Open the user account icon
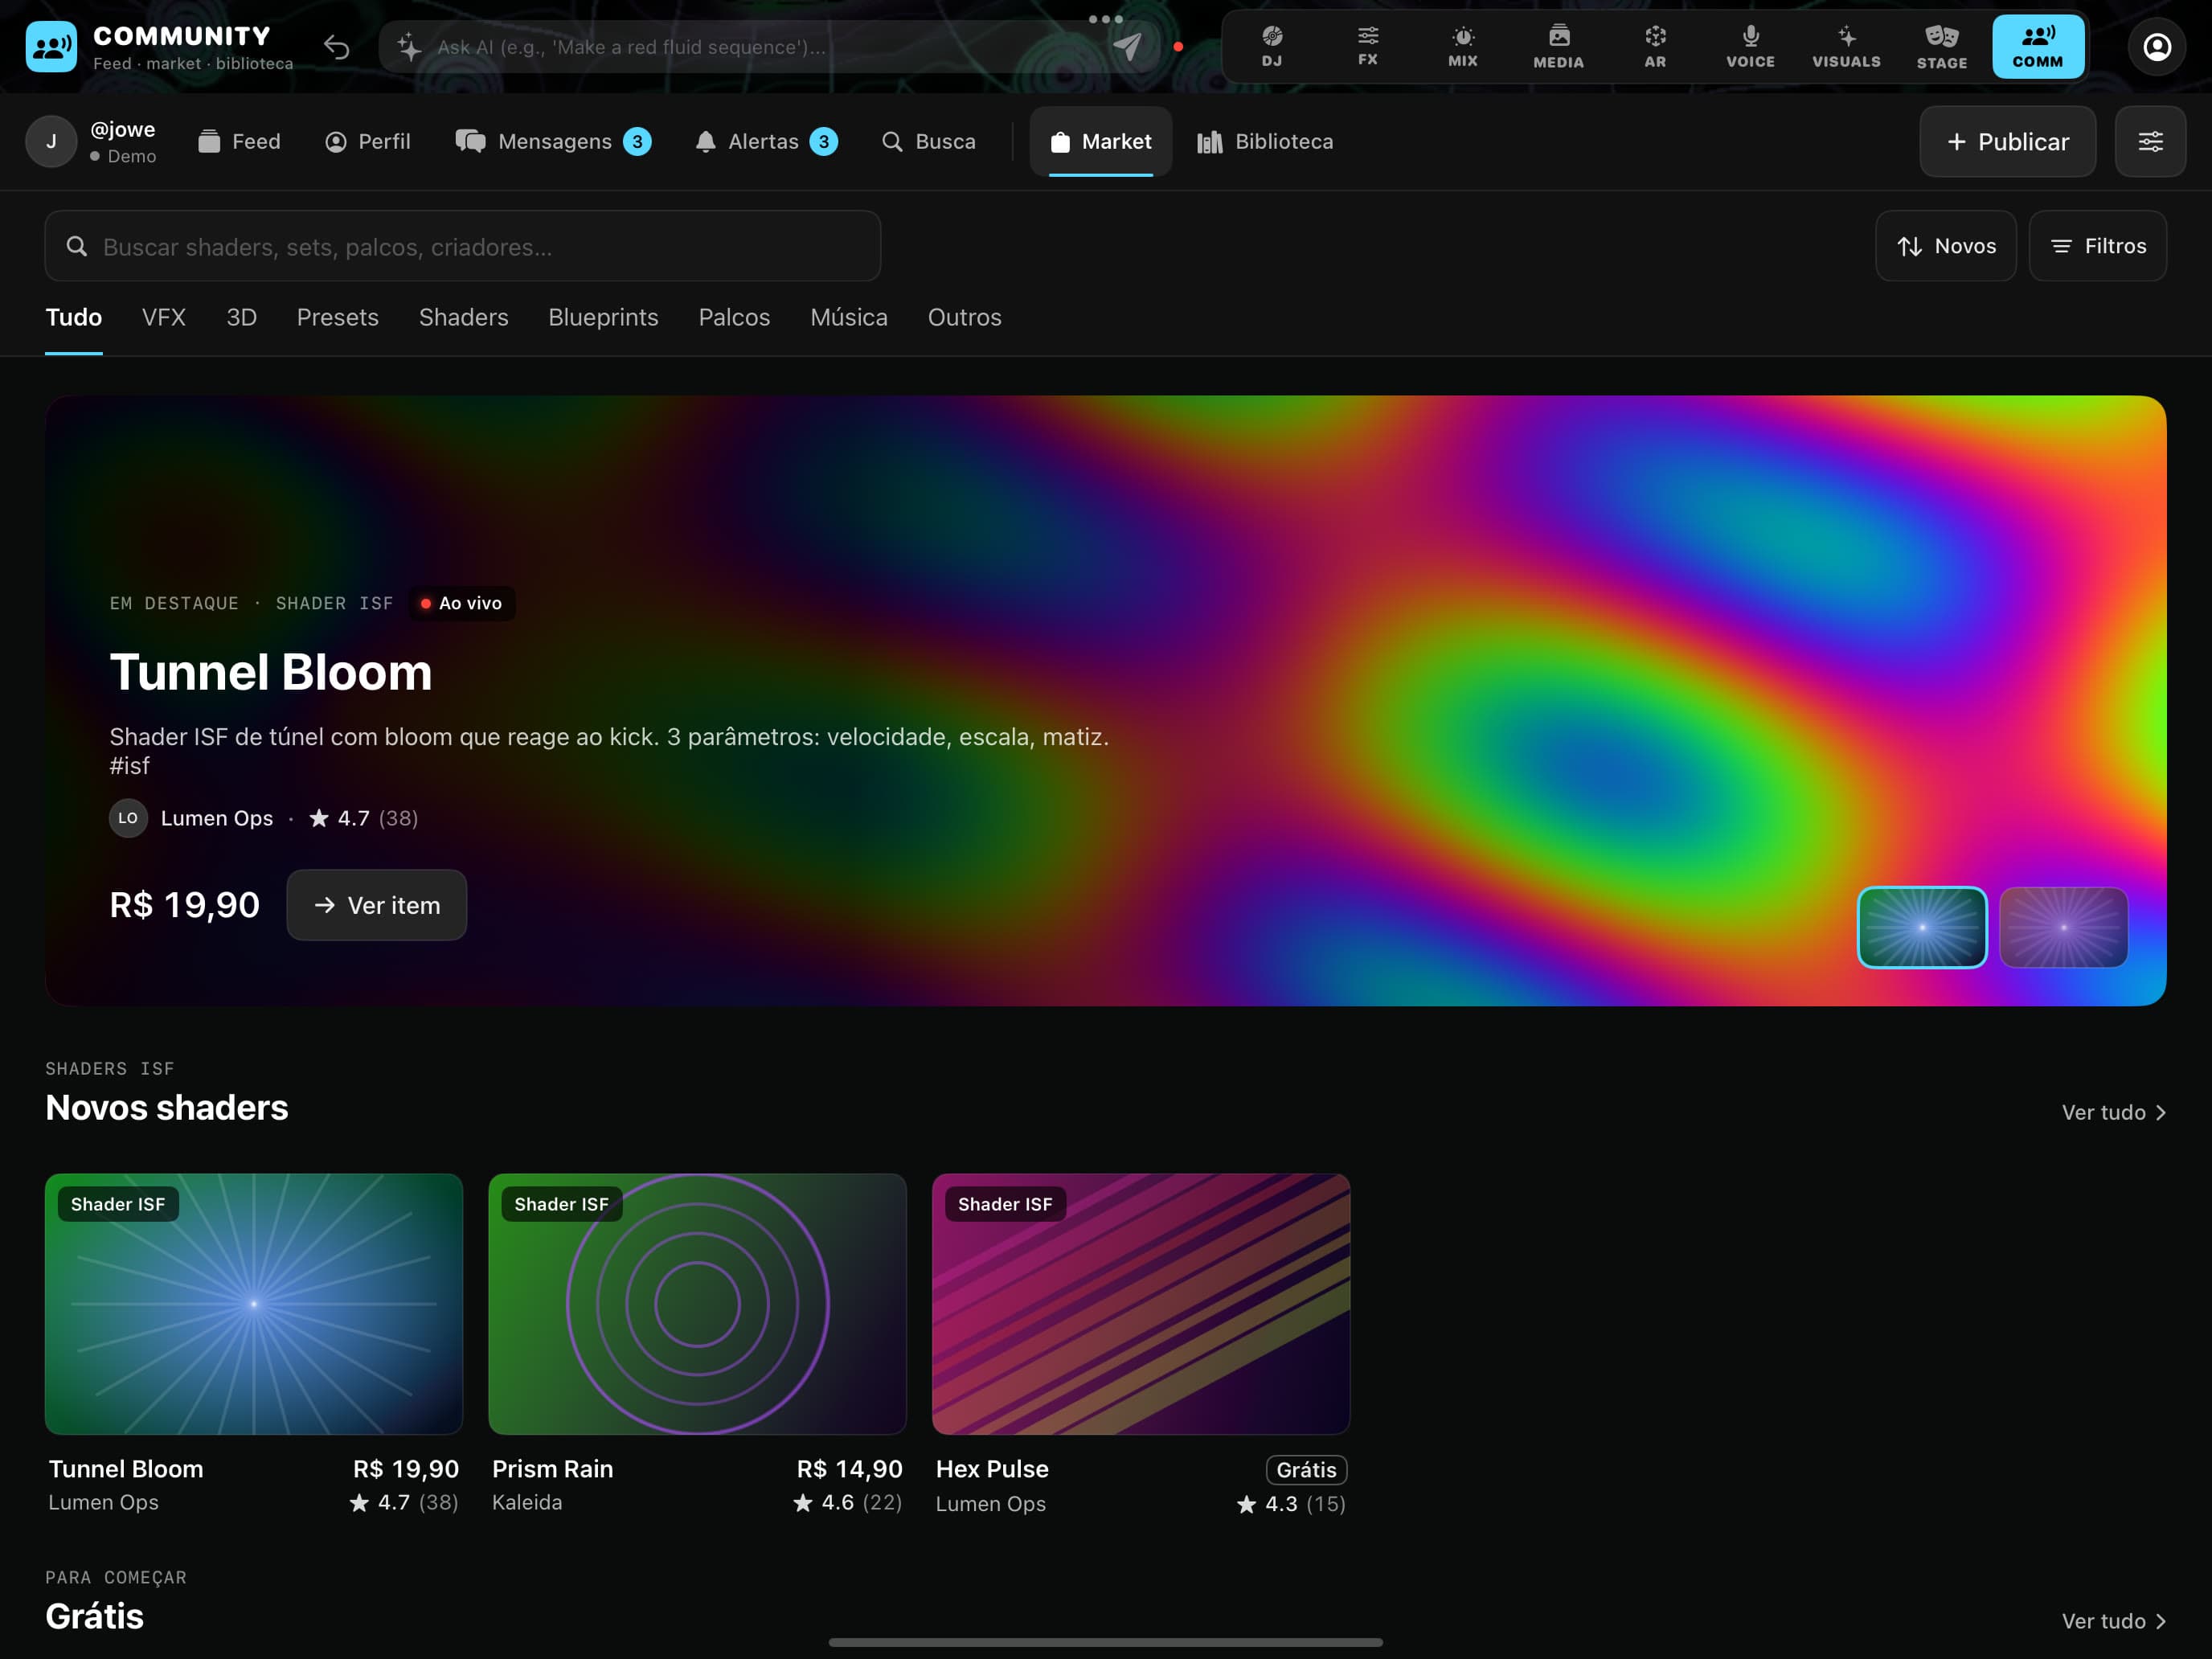Image resolution: width=2212 pixels, height=1659 pixels. (2156, 47)
